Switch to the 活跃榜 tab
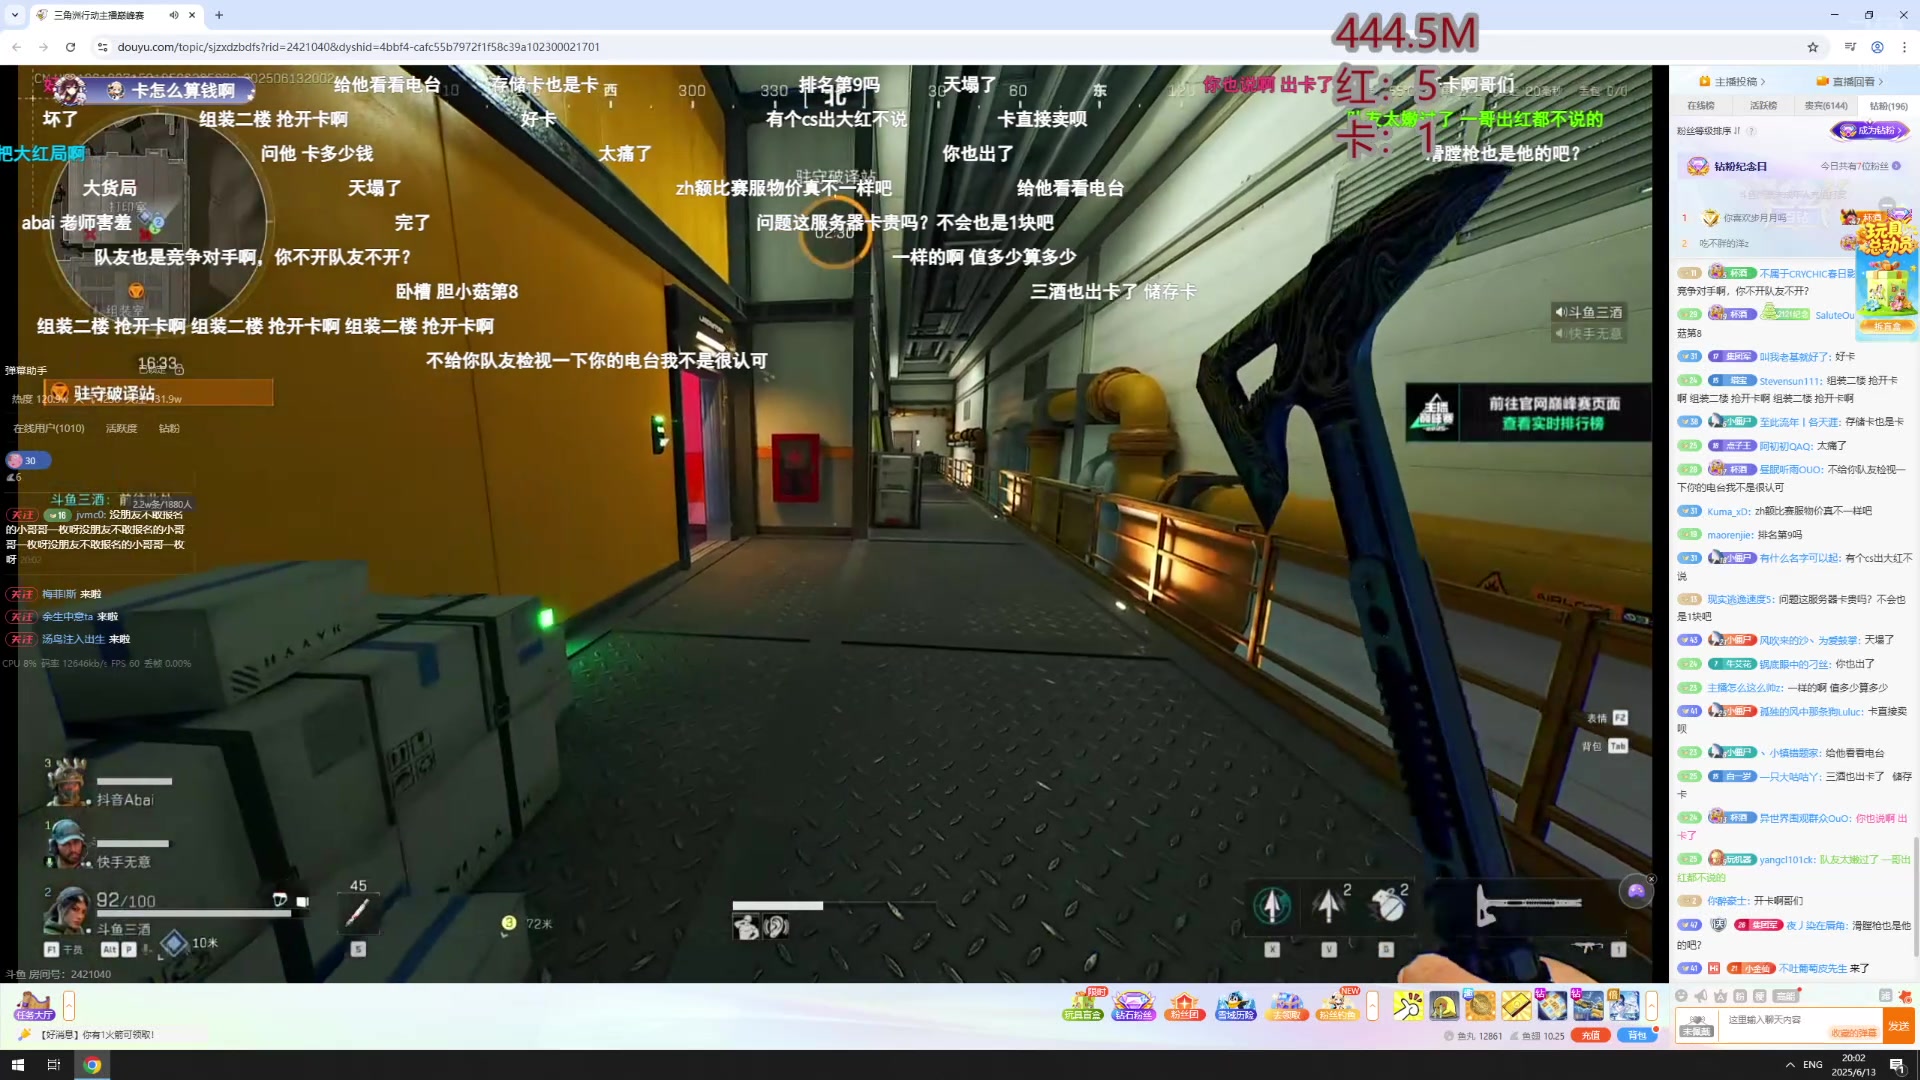The width and height of the screenshot is (1920, 1080). click(1763, 105)
